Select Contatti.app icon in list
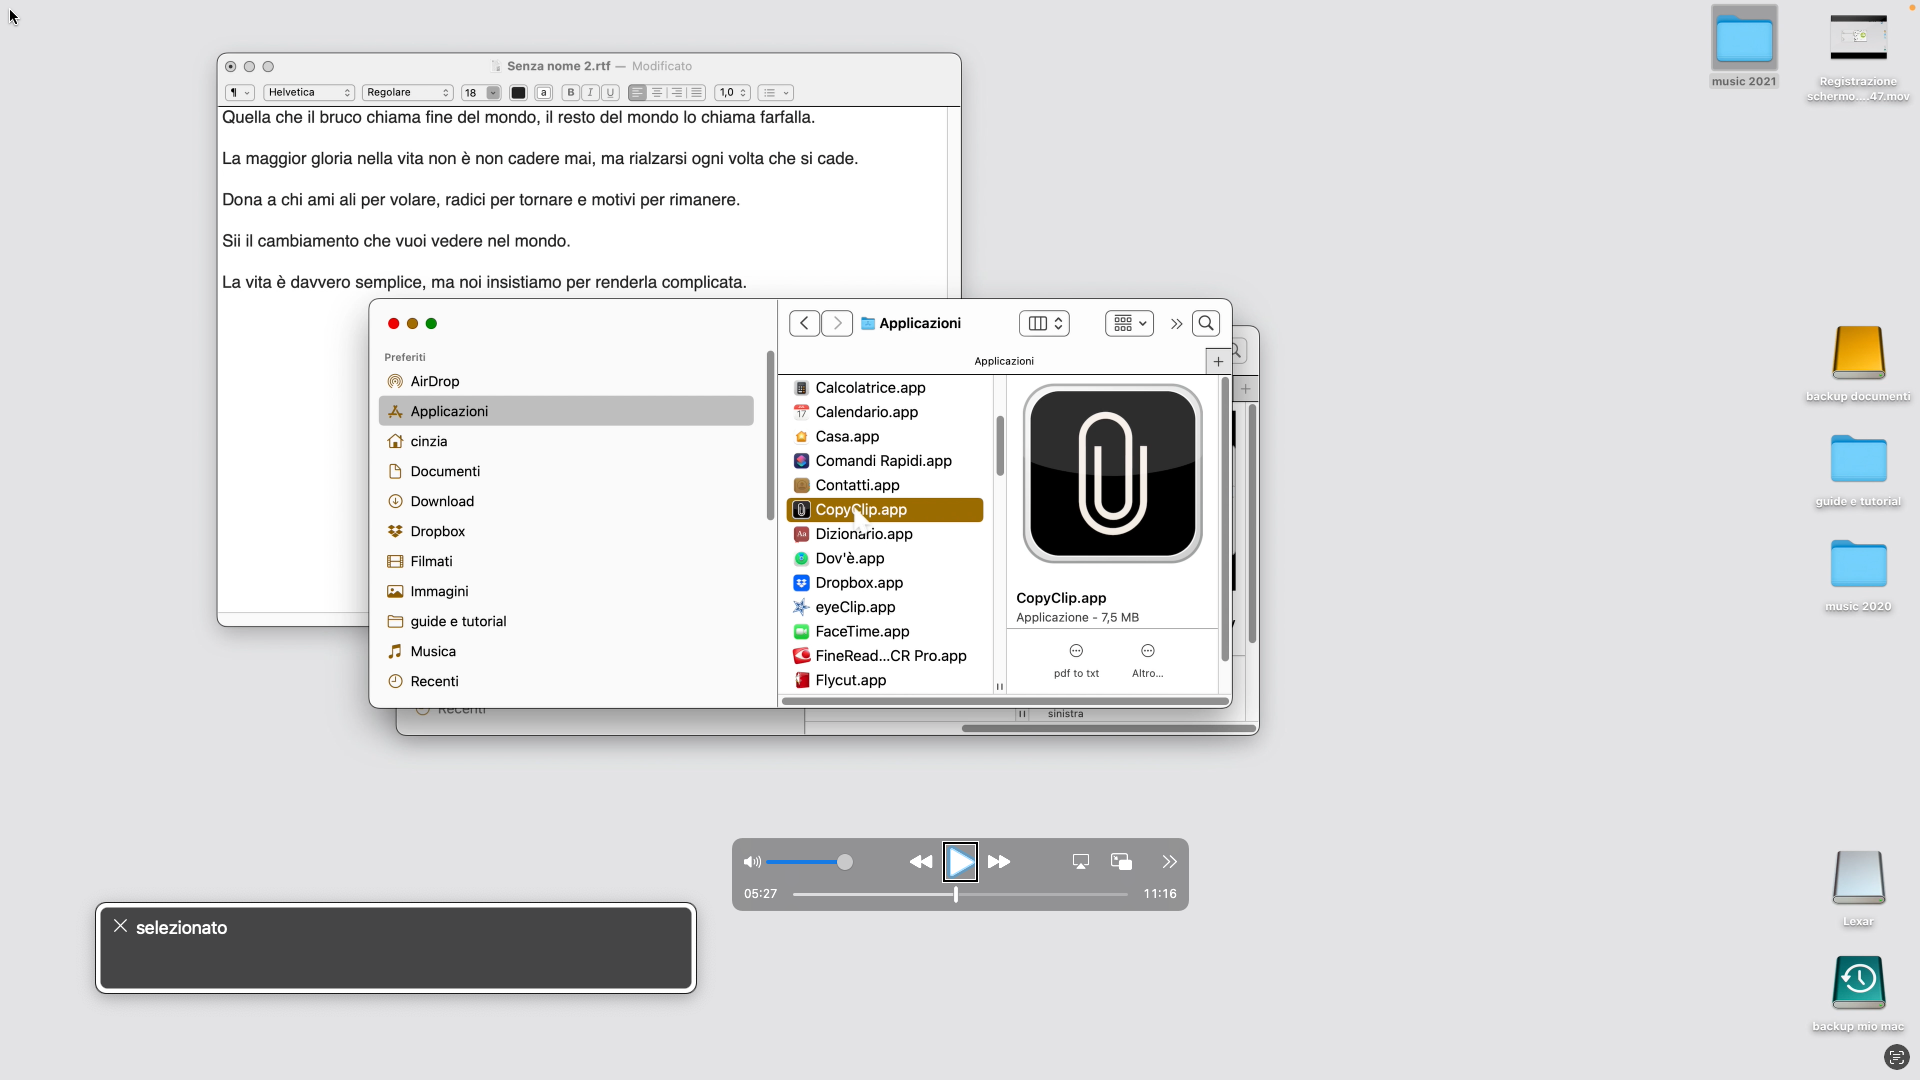The width and height of the screenshot is (1920, 1080). point(801,485)
